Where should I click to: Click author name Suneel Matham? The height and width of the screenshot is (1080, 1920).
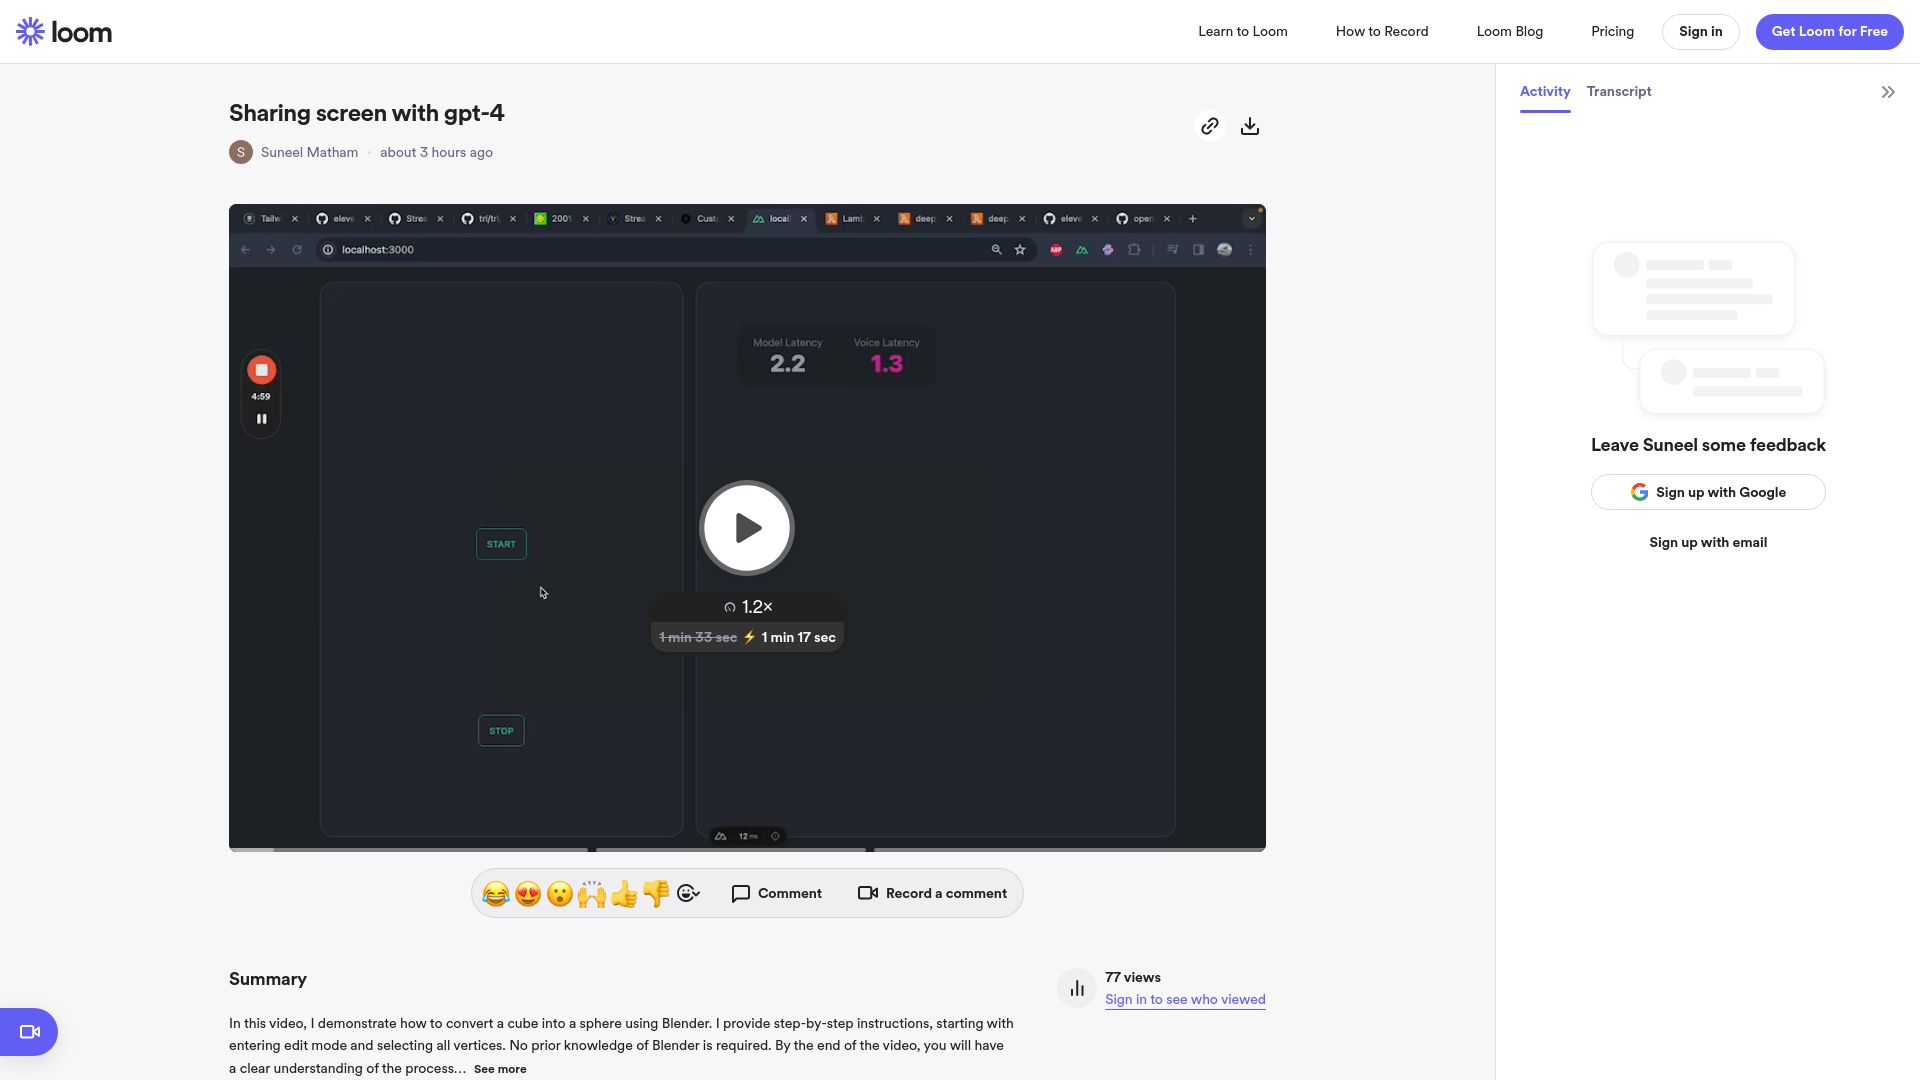point(309,153)
